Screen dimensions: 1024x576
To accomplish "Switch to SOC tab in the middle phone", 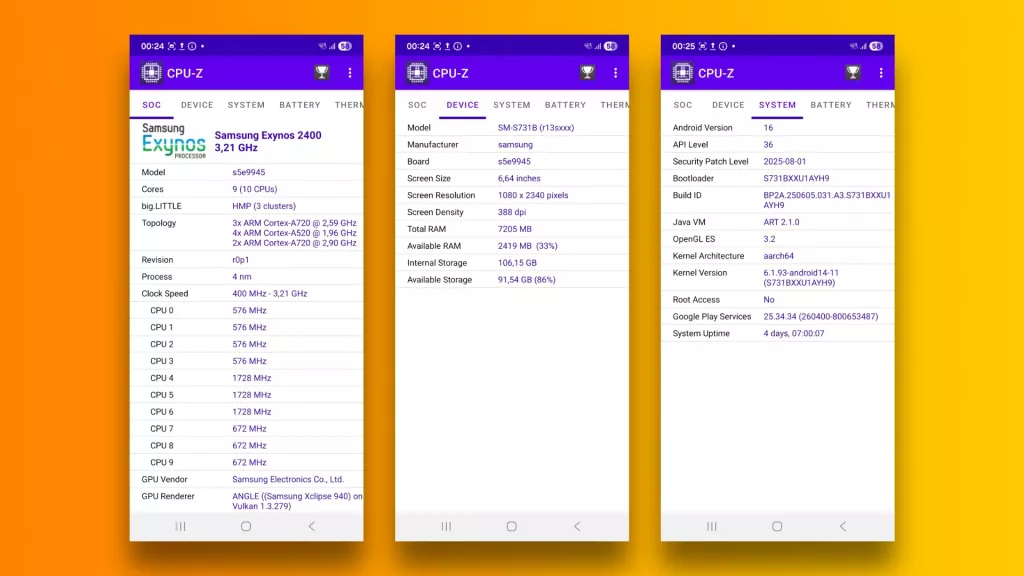I will tap(417, 105).
